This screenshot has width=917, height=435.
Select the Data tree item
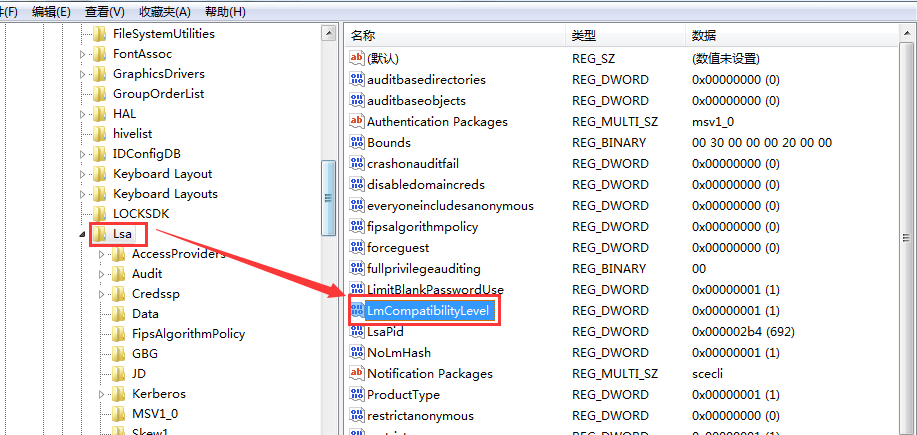coord(145,314)
